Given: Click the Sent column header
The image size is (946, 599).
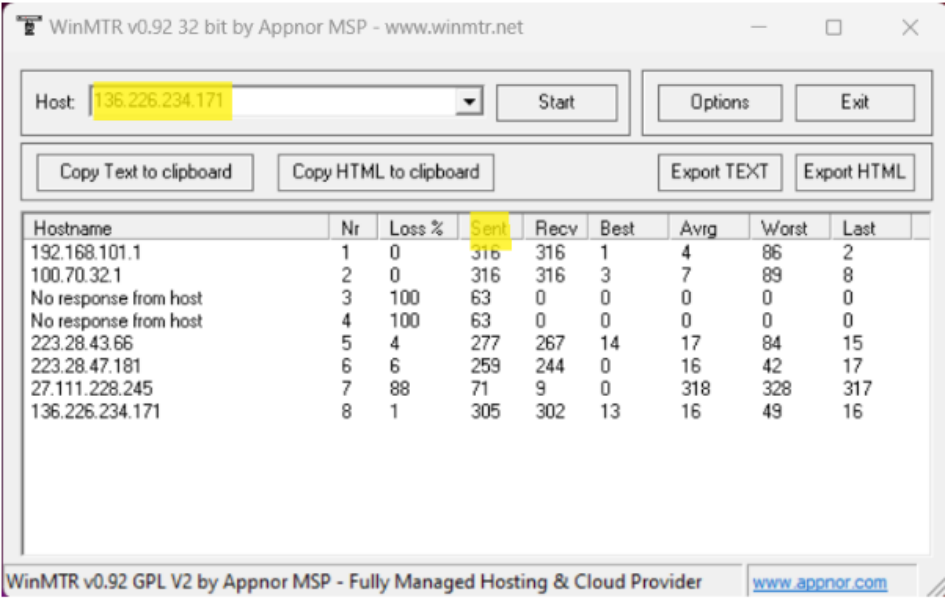Looking at the screenshot, I should [490, 228].
